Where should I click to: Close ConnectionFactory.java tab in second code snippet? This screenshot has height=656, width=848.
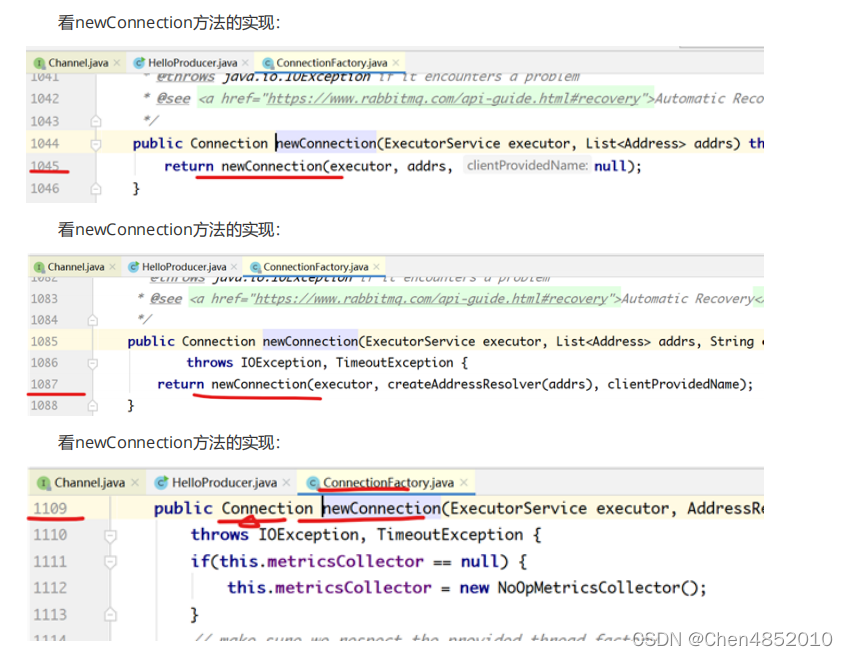pos(376,267)
